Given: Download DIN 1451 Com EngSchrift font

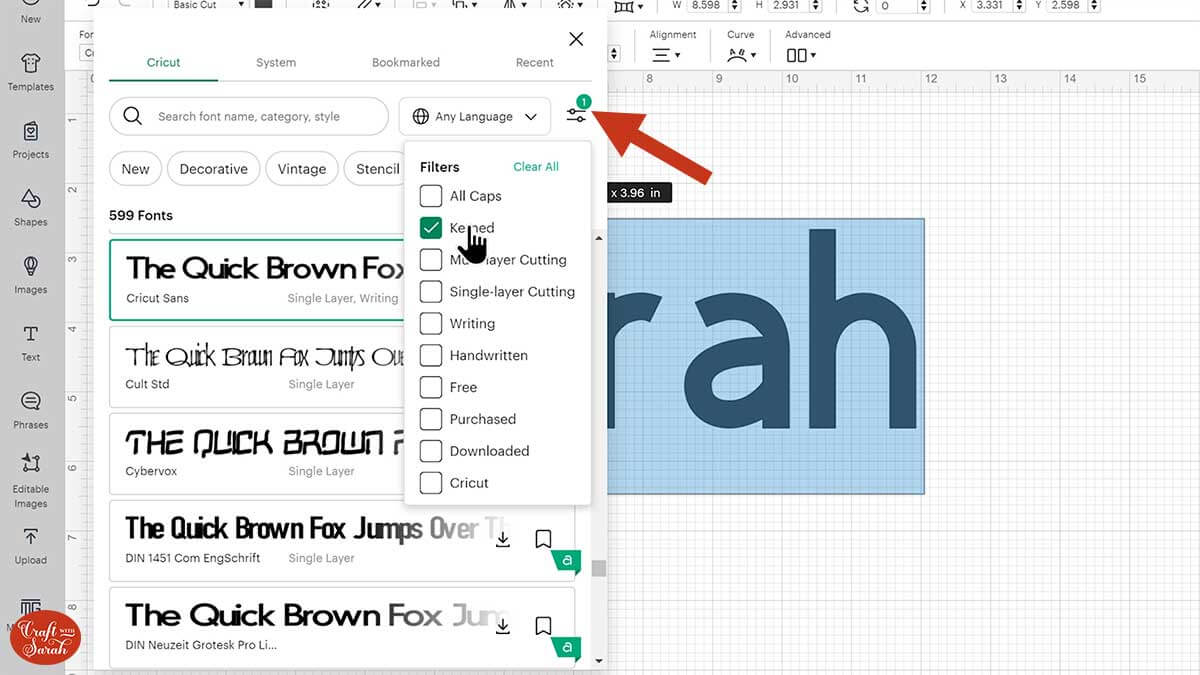Looking at the screenshot, I should (503, 539).
